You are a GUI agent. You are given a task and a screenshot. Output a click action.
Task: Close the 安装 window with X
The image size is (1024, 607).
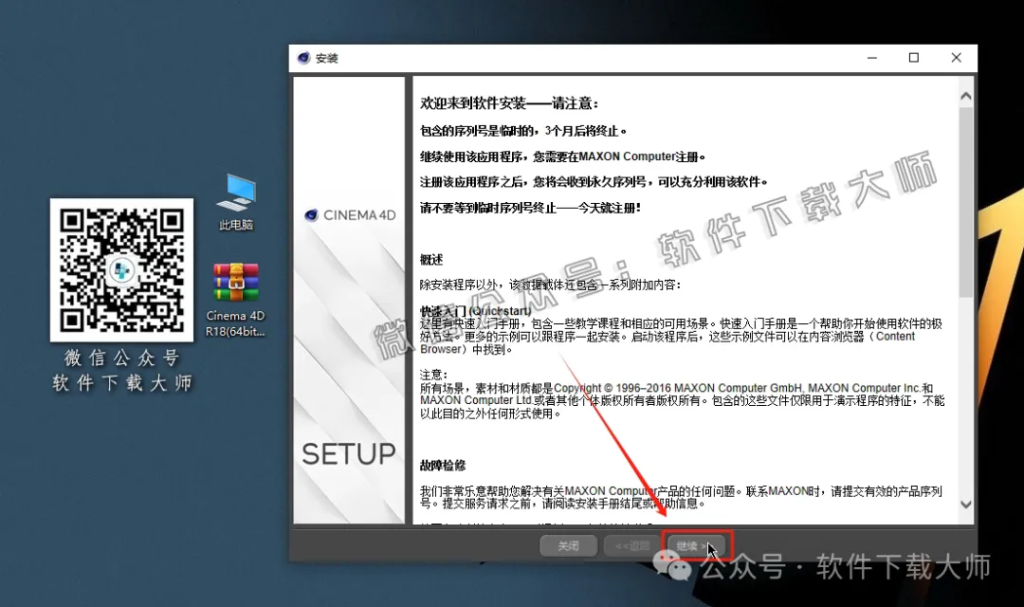957,58
